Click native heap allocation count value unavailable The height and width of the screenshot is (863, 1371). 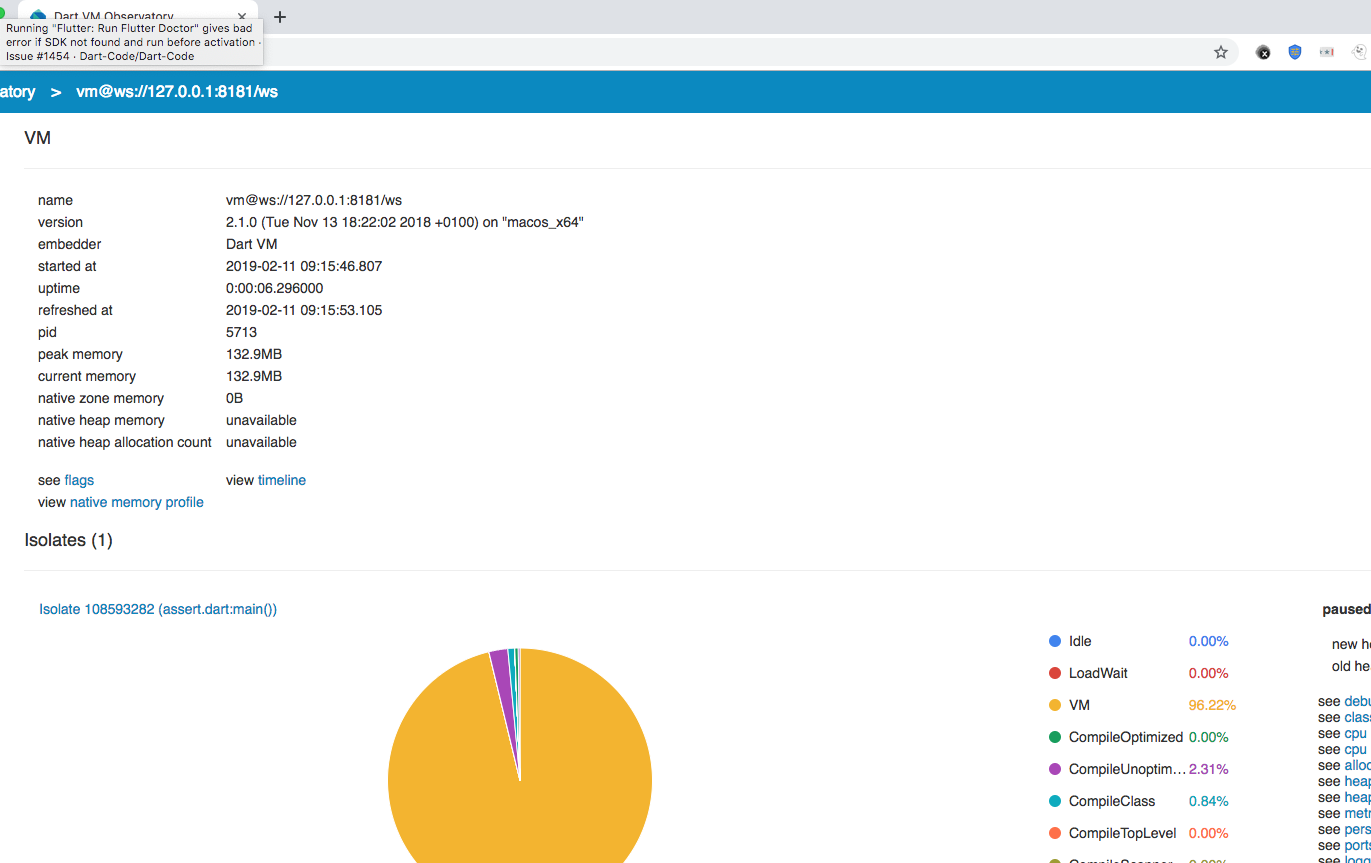(x=261, y=442)
